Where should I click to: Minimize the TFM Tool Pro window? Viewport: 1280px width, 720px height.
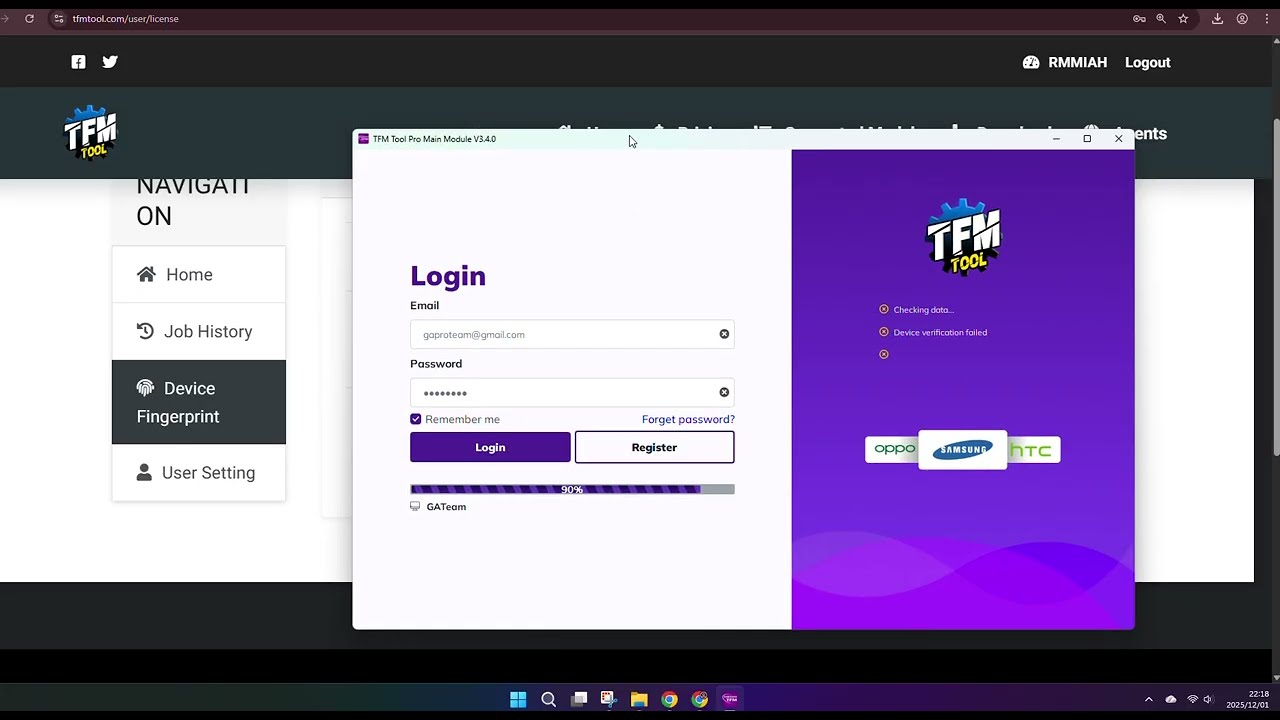click(x=1056, y=139)
